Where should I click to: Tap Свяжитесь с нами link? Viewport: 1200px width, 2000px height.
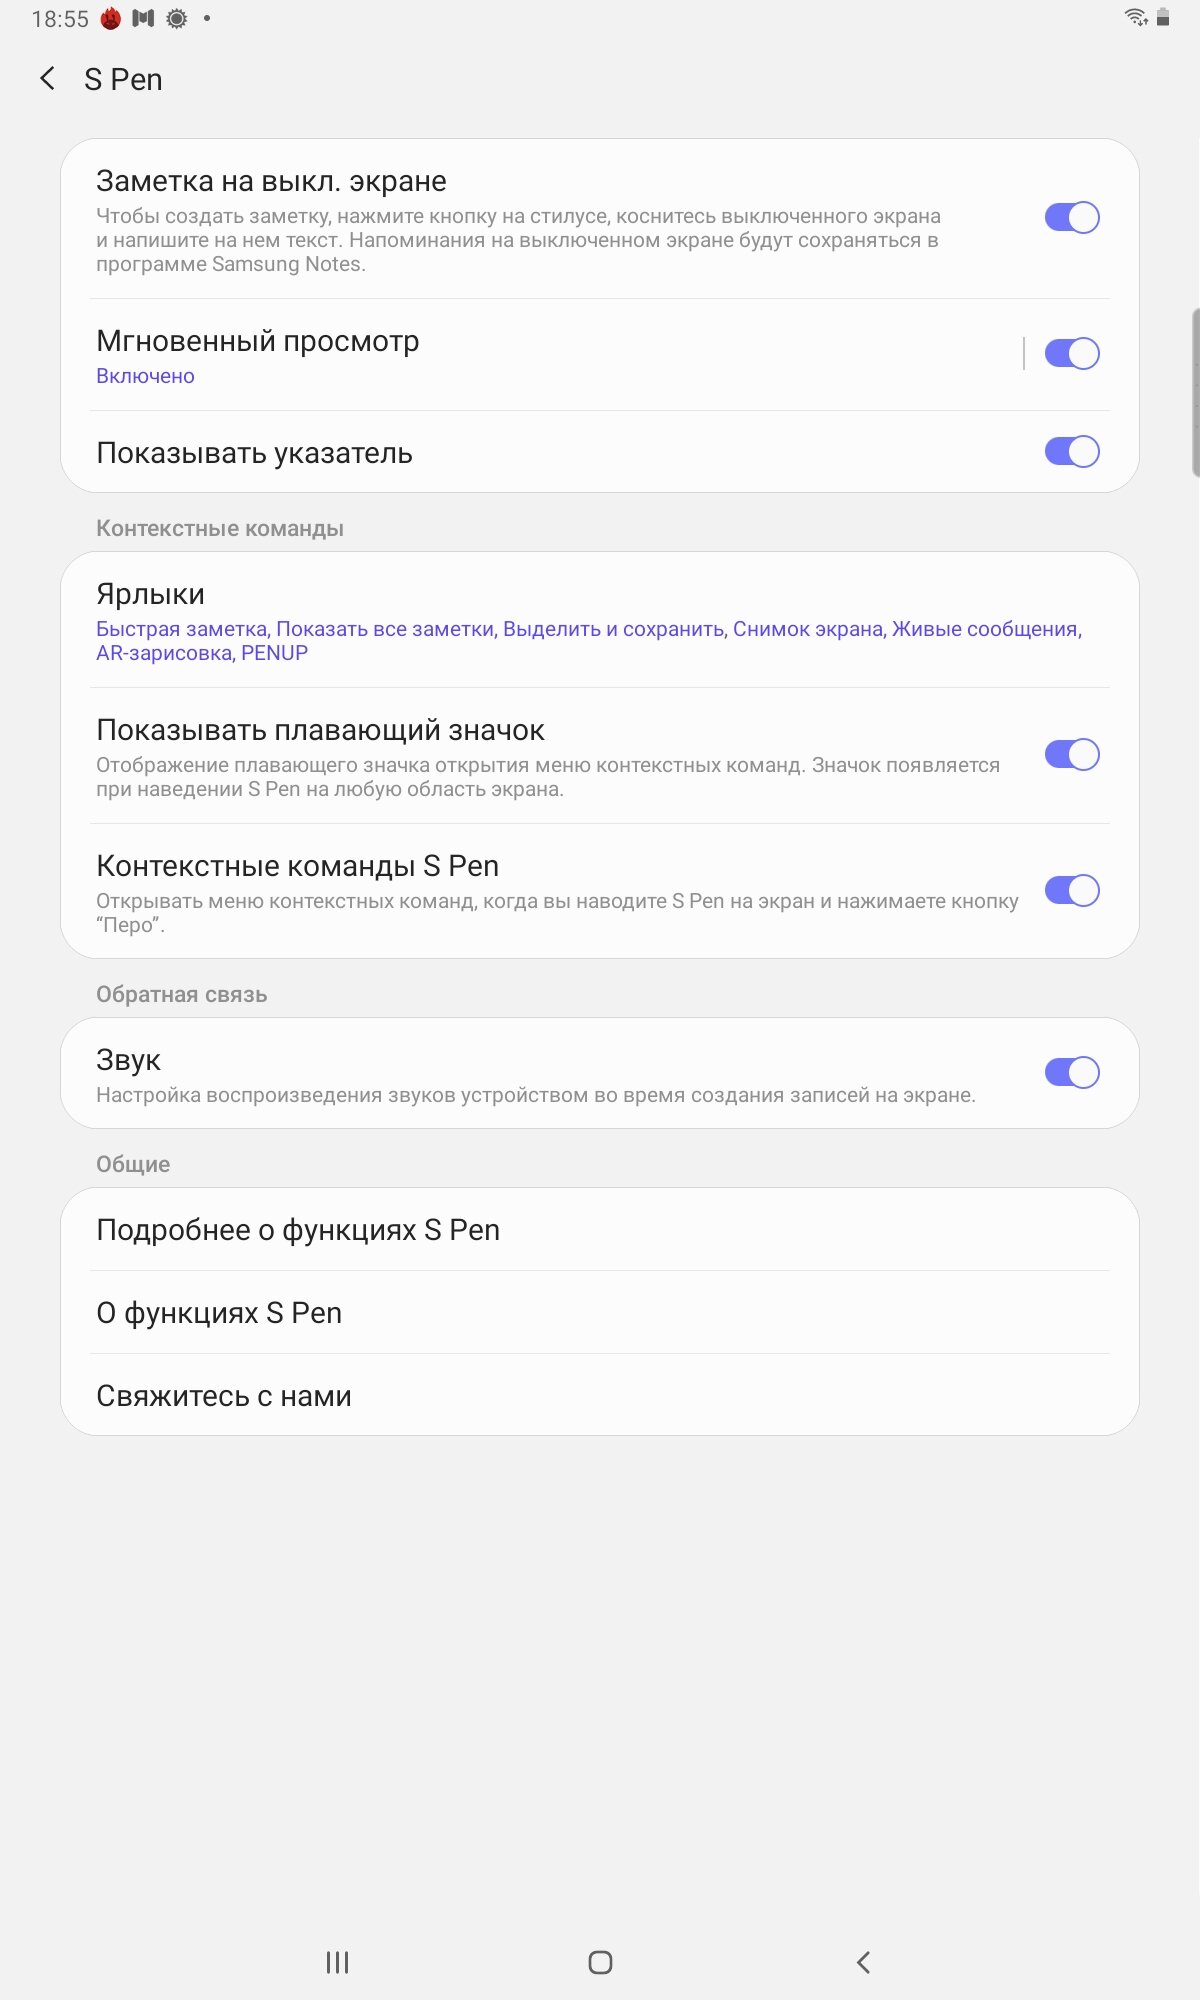tap(600, 1395)
